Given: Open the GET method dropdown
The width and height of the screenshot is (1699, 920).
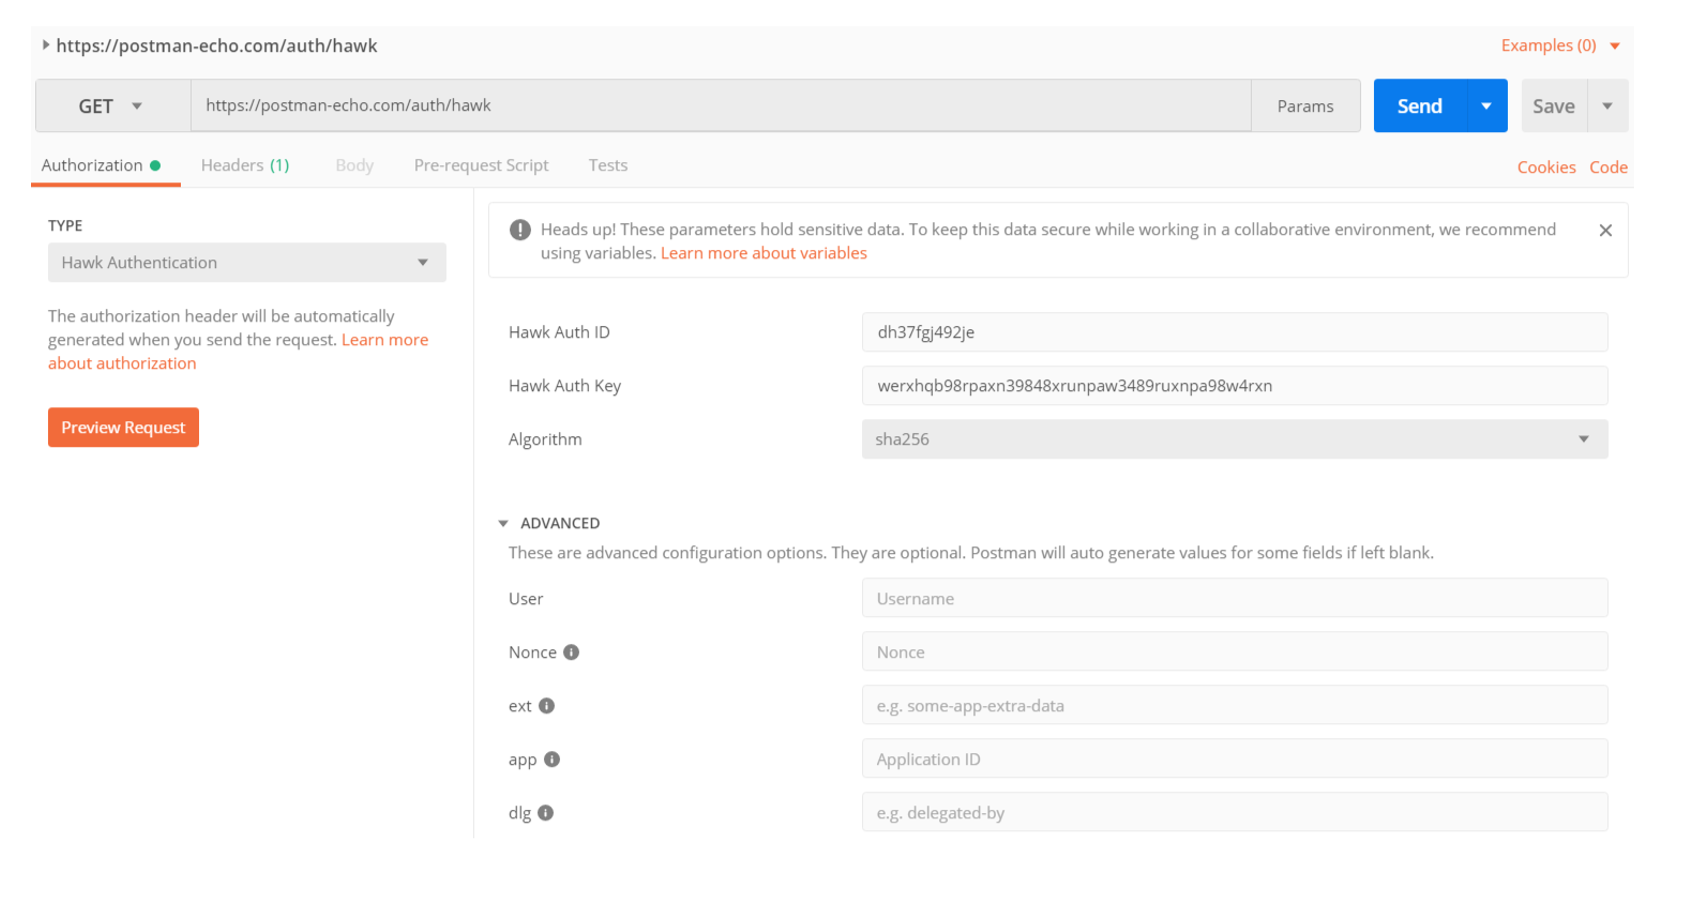Looking at the screenshot, I should coord(112,106).
